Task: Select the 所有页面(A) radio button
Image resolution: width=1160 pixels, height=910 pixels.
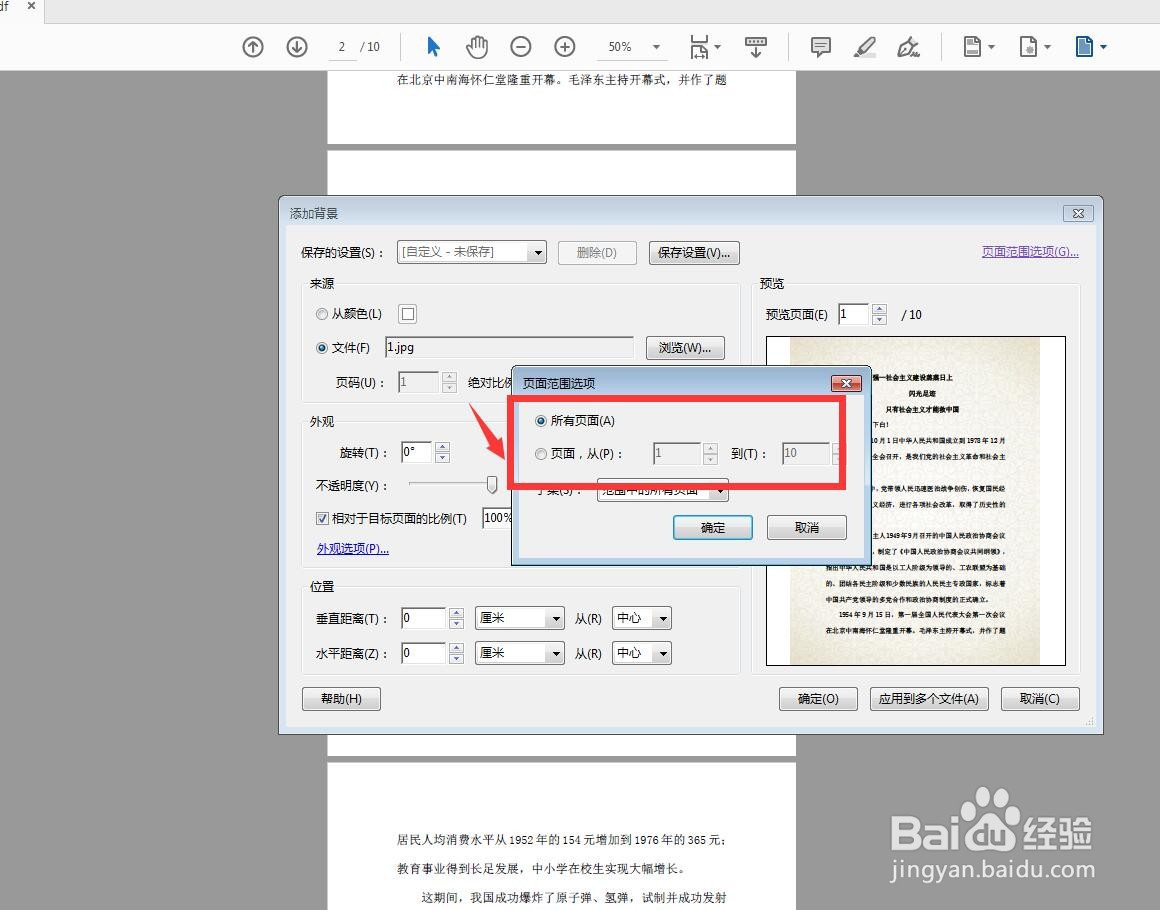Action: click(x=541, y=421)
